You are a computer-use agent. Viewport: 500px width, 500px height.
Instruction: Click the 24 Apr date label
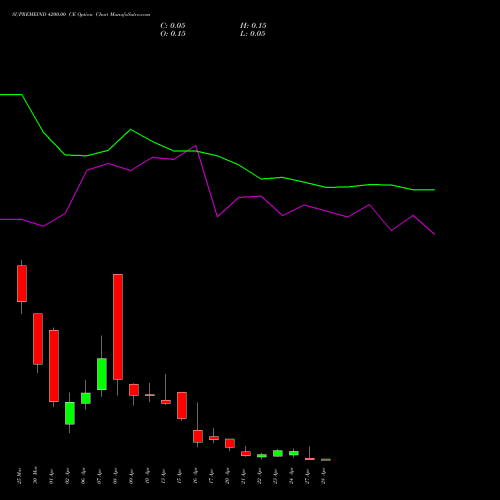pos(291,476)
